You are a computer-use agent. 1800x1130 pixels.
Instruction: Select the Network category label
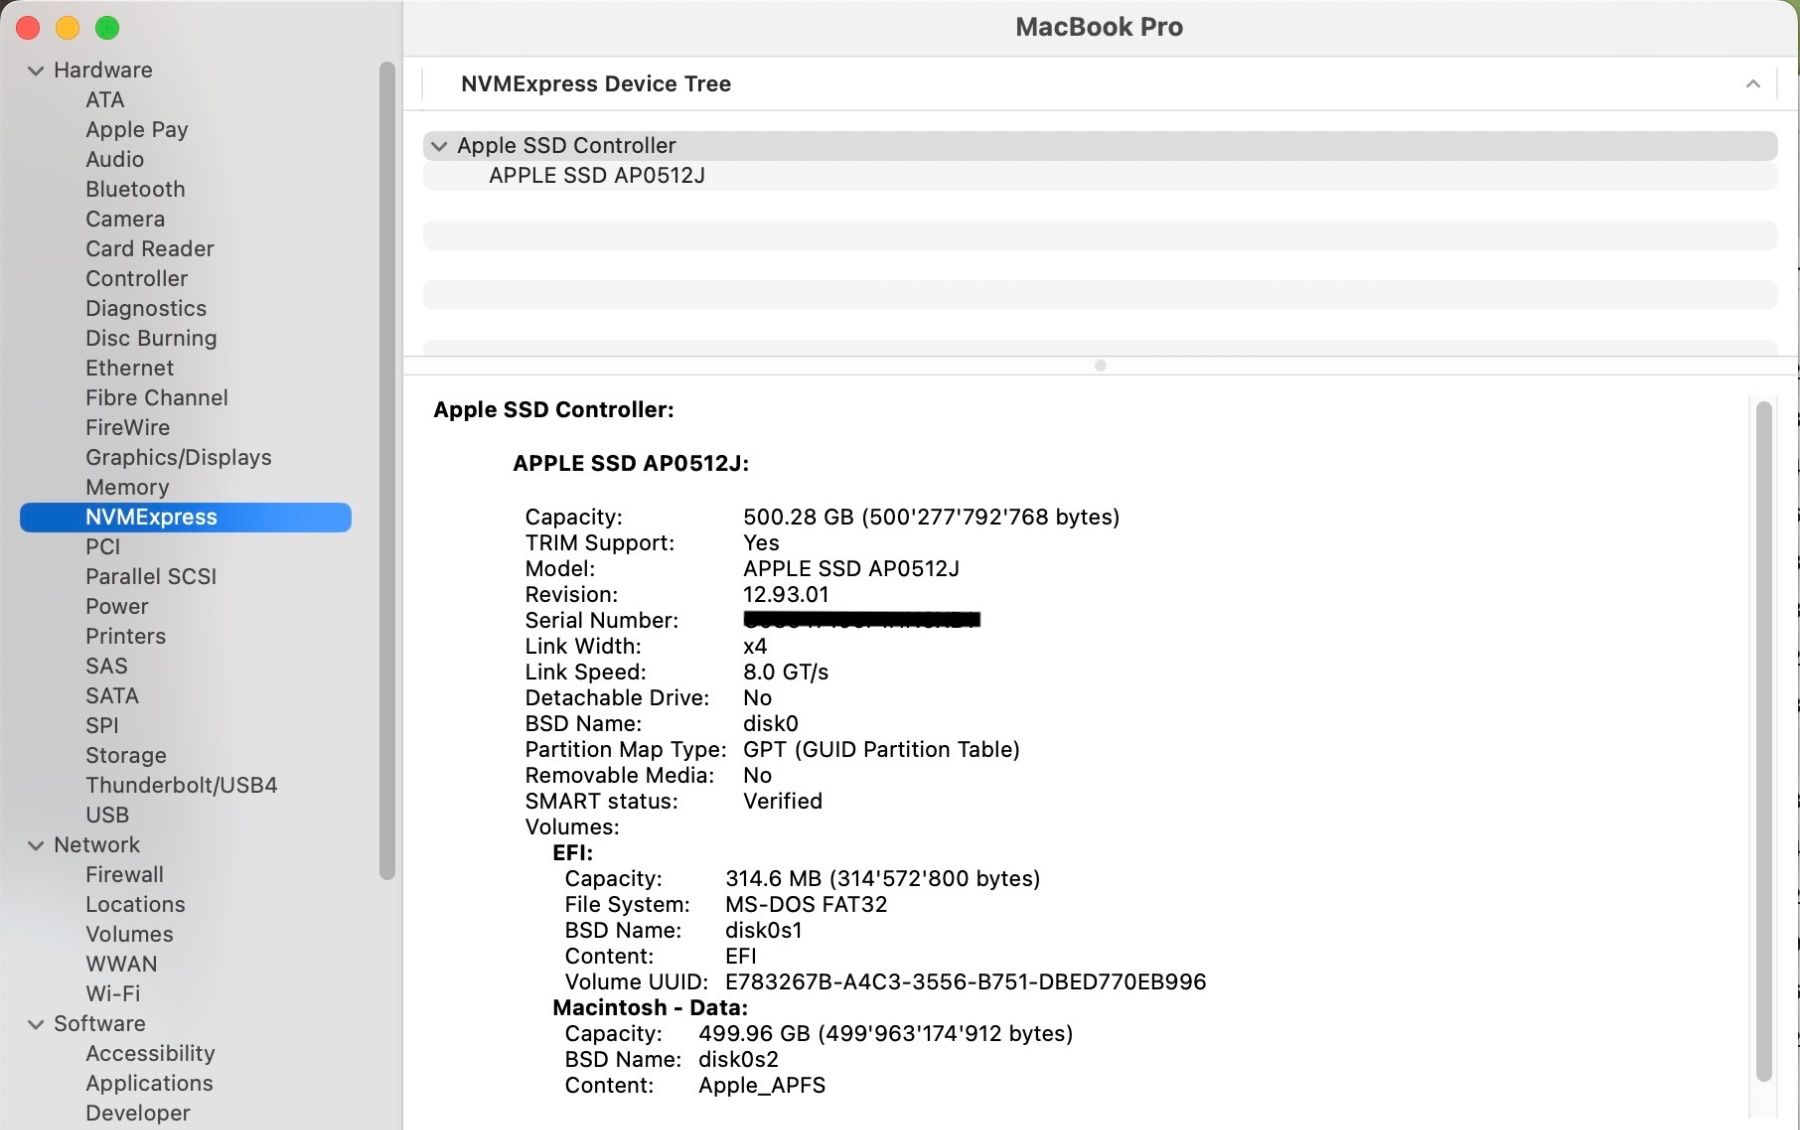coord(97,845)
